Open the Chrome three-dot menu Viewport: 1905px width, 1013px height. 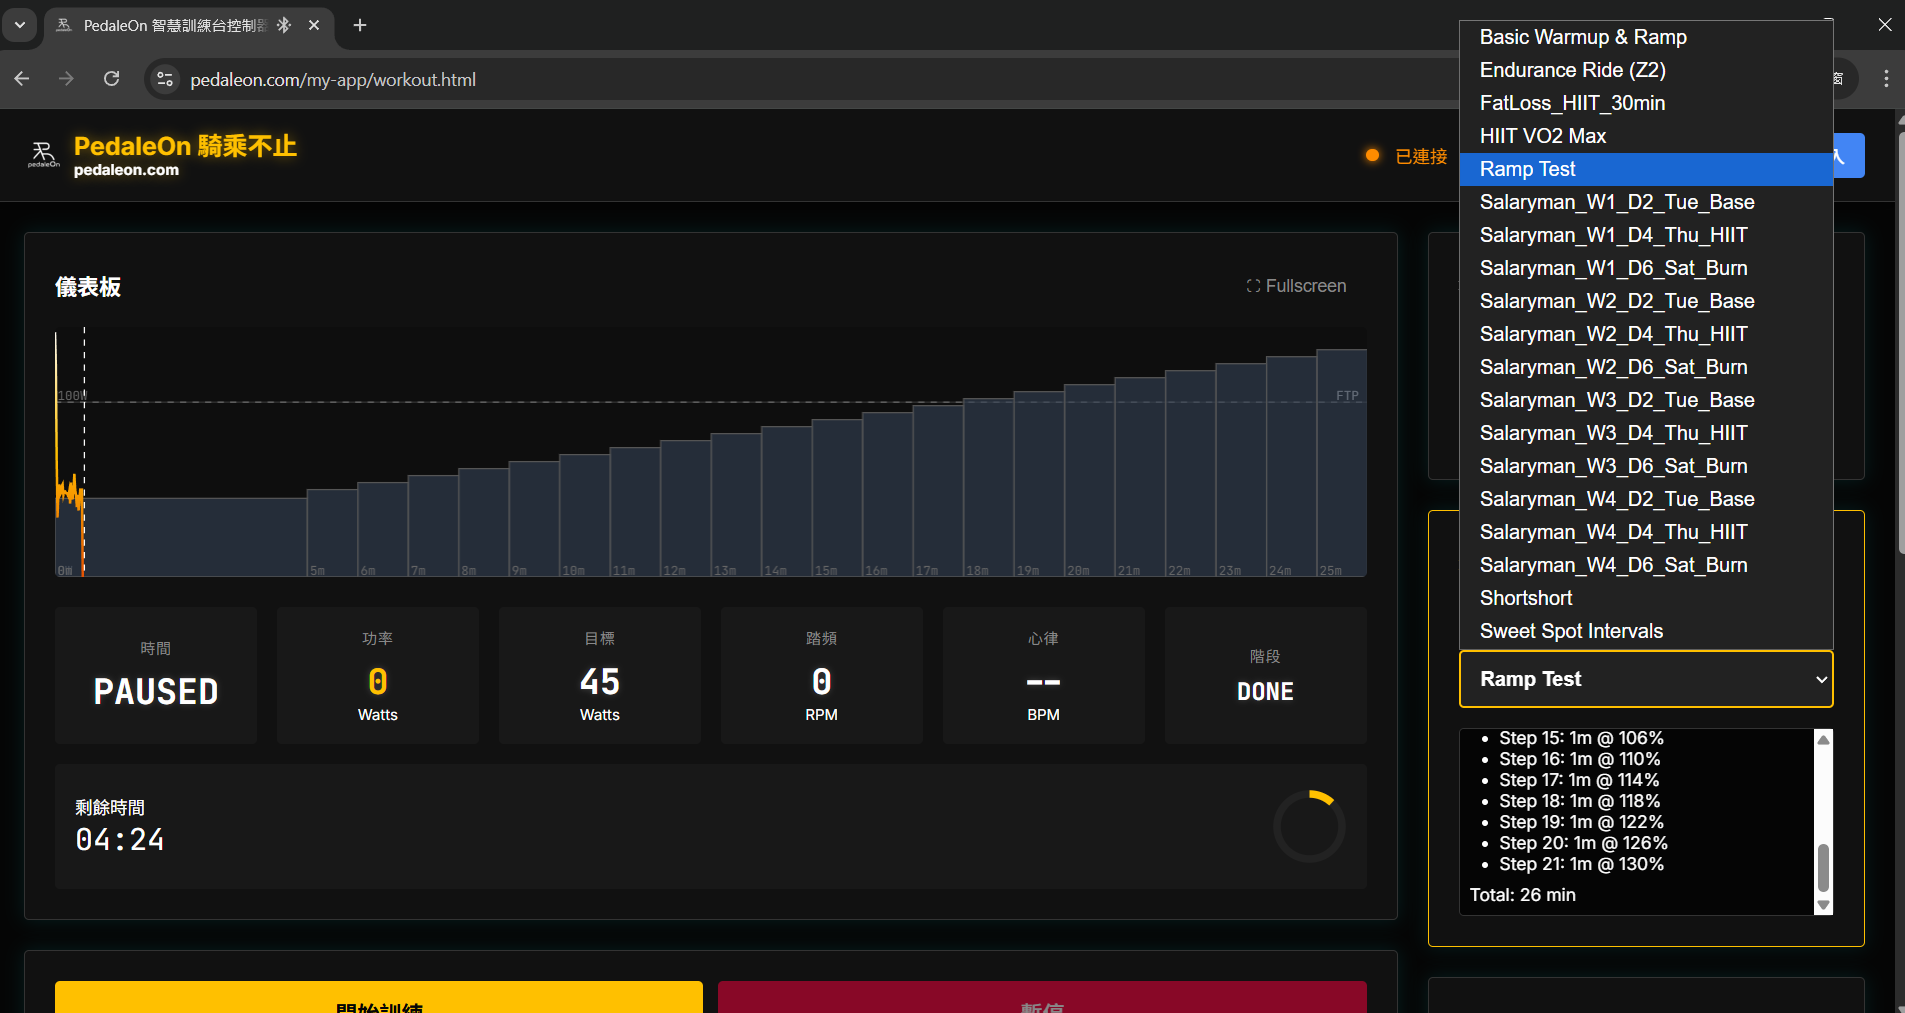click(1886, 79)
